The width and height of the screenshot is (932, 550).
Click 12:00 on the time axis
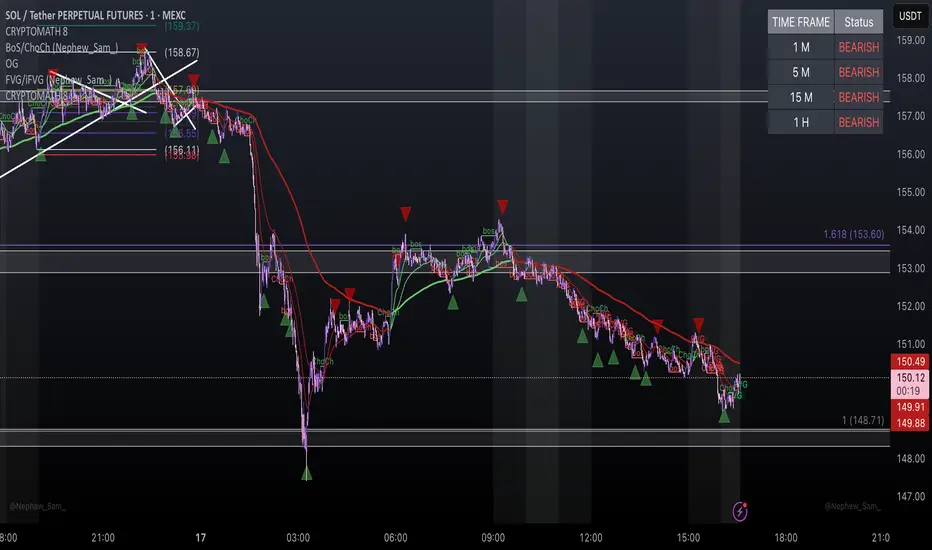click(x=590, y=538)
